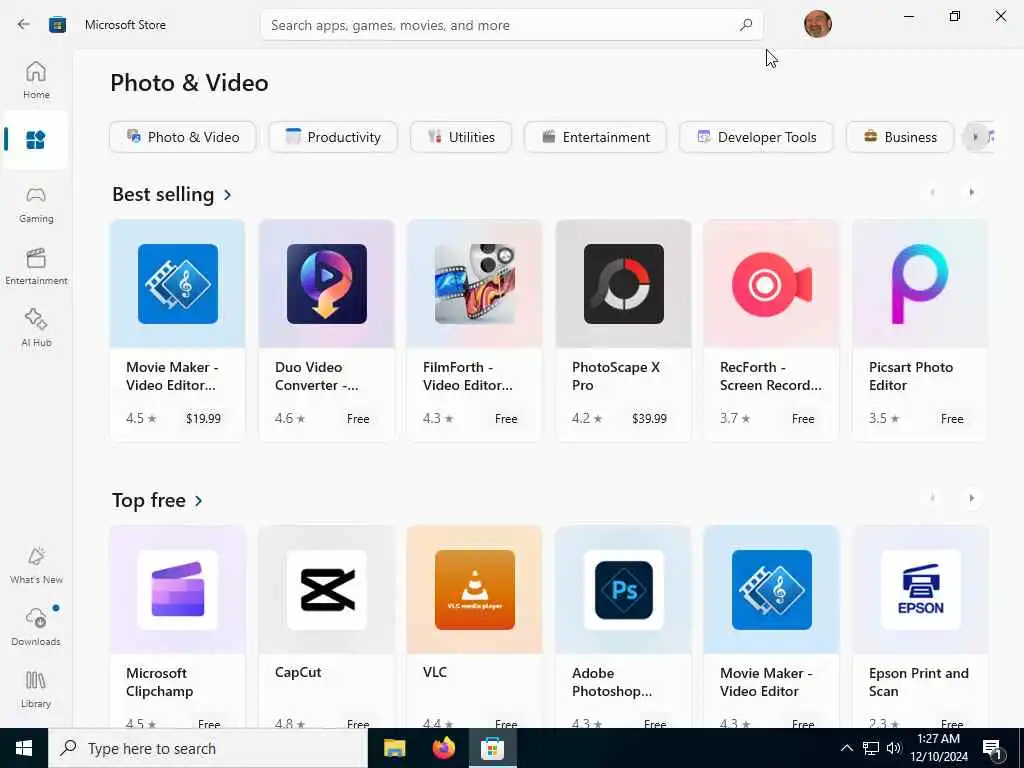
Task: Open RecForth Screen Recorder app icon
Action: point(772,284)
